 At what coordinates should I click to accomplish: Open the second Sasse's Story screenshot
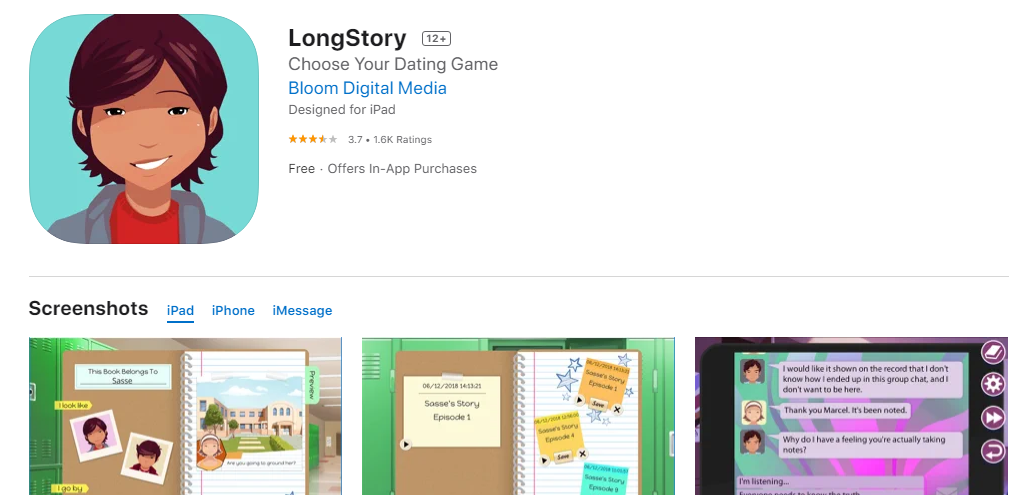click(518, 417)
